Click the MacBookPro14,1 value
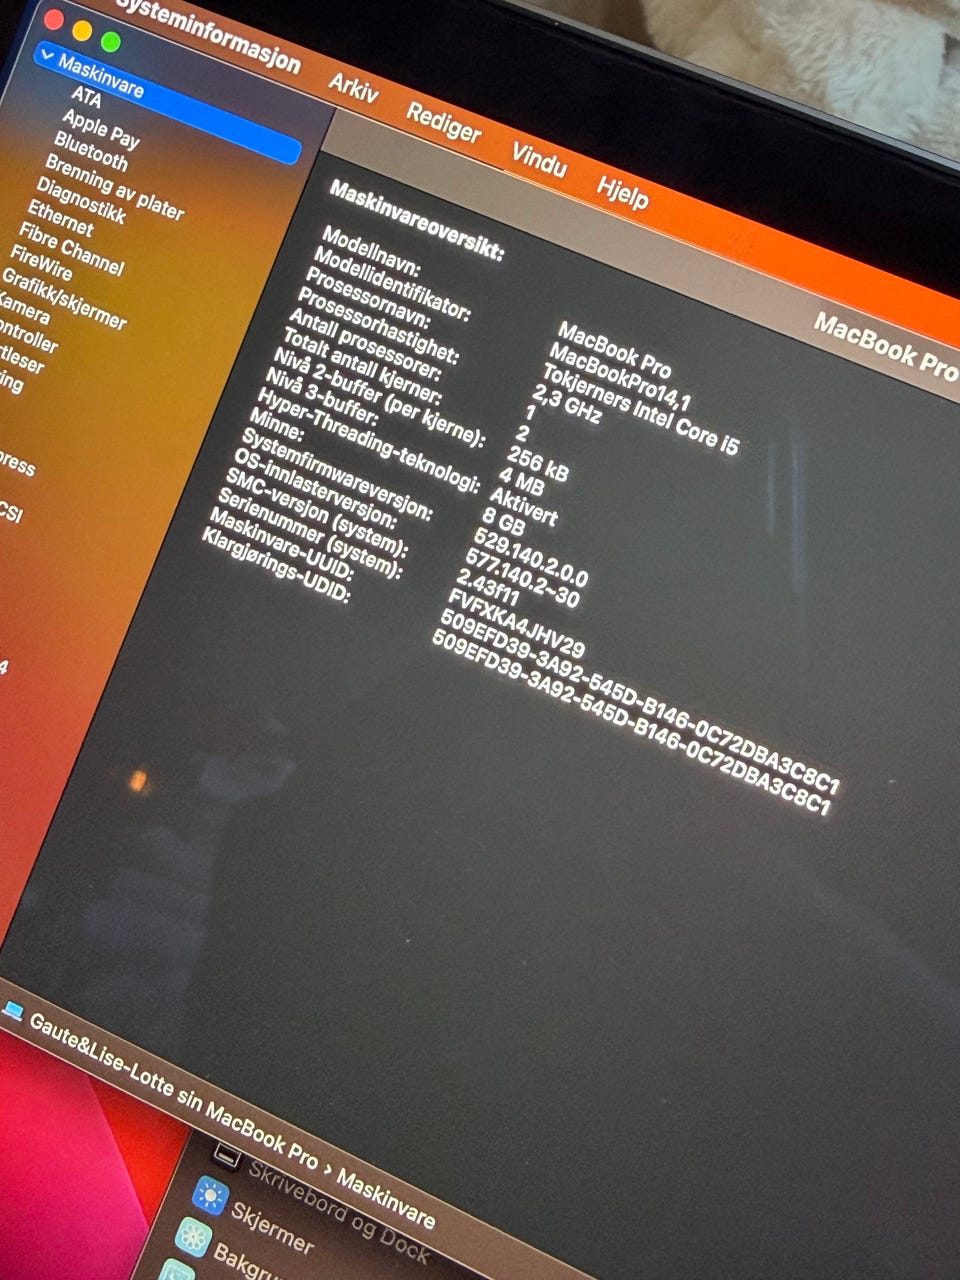The image size is (960, 1280). [x=620, y=378]
